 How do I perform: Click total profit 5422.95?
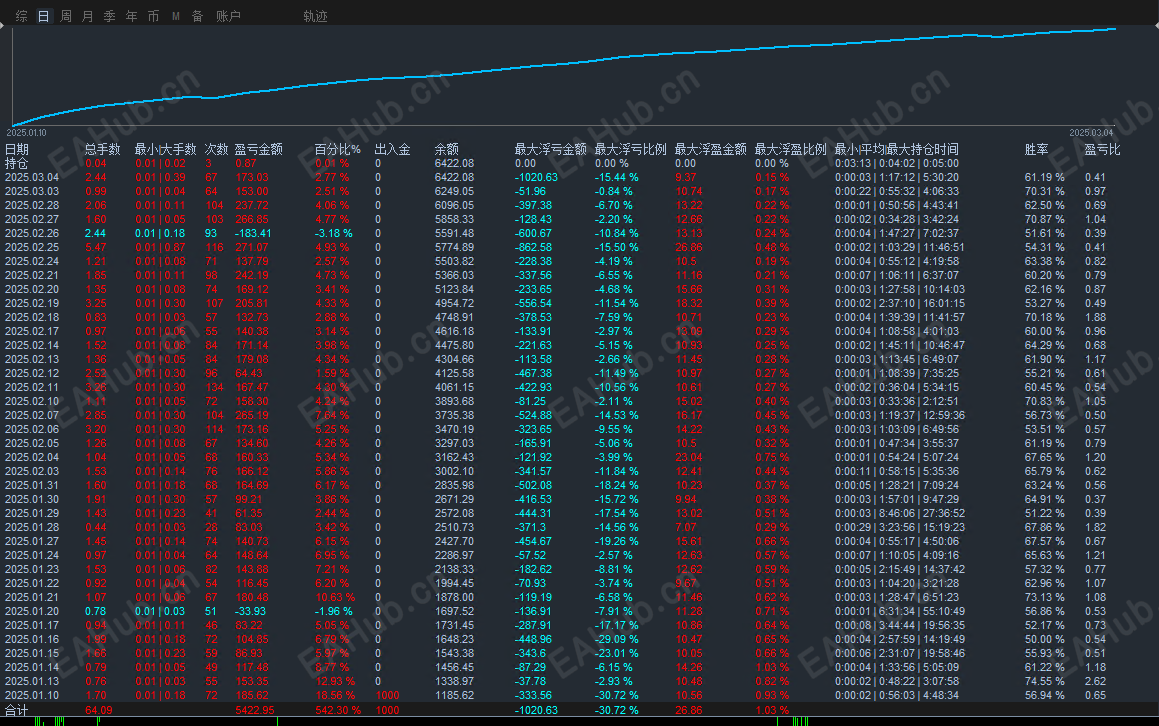(255, 710)
